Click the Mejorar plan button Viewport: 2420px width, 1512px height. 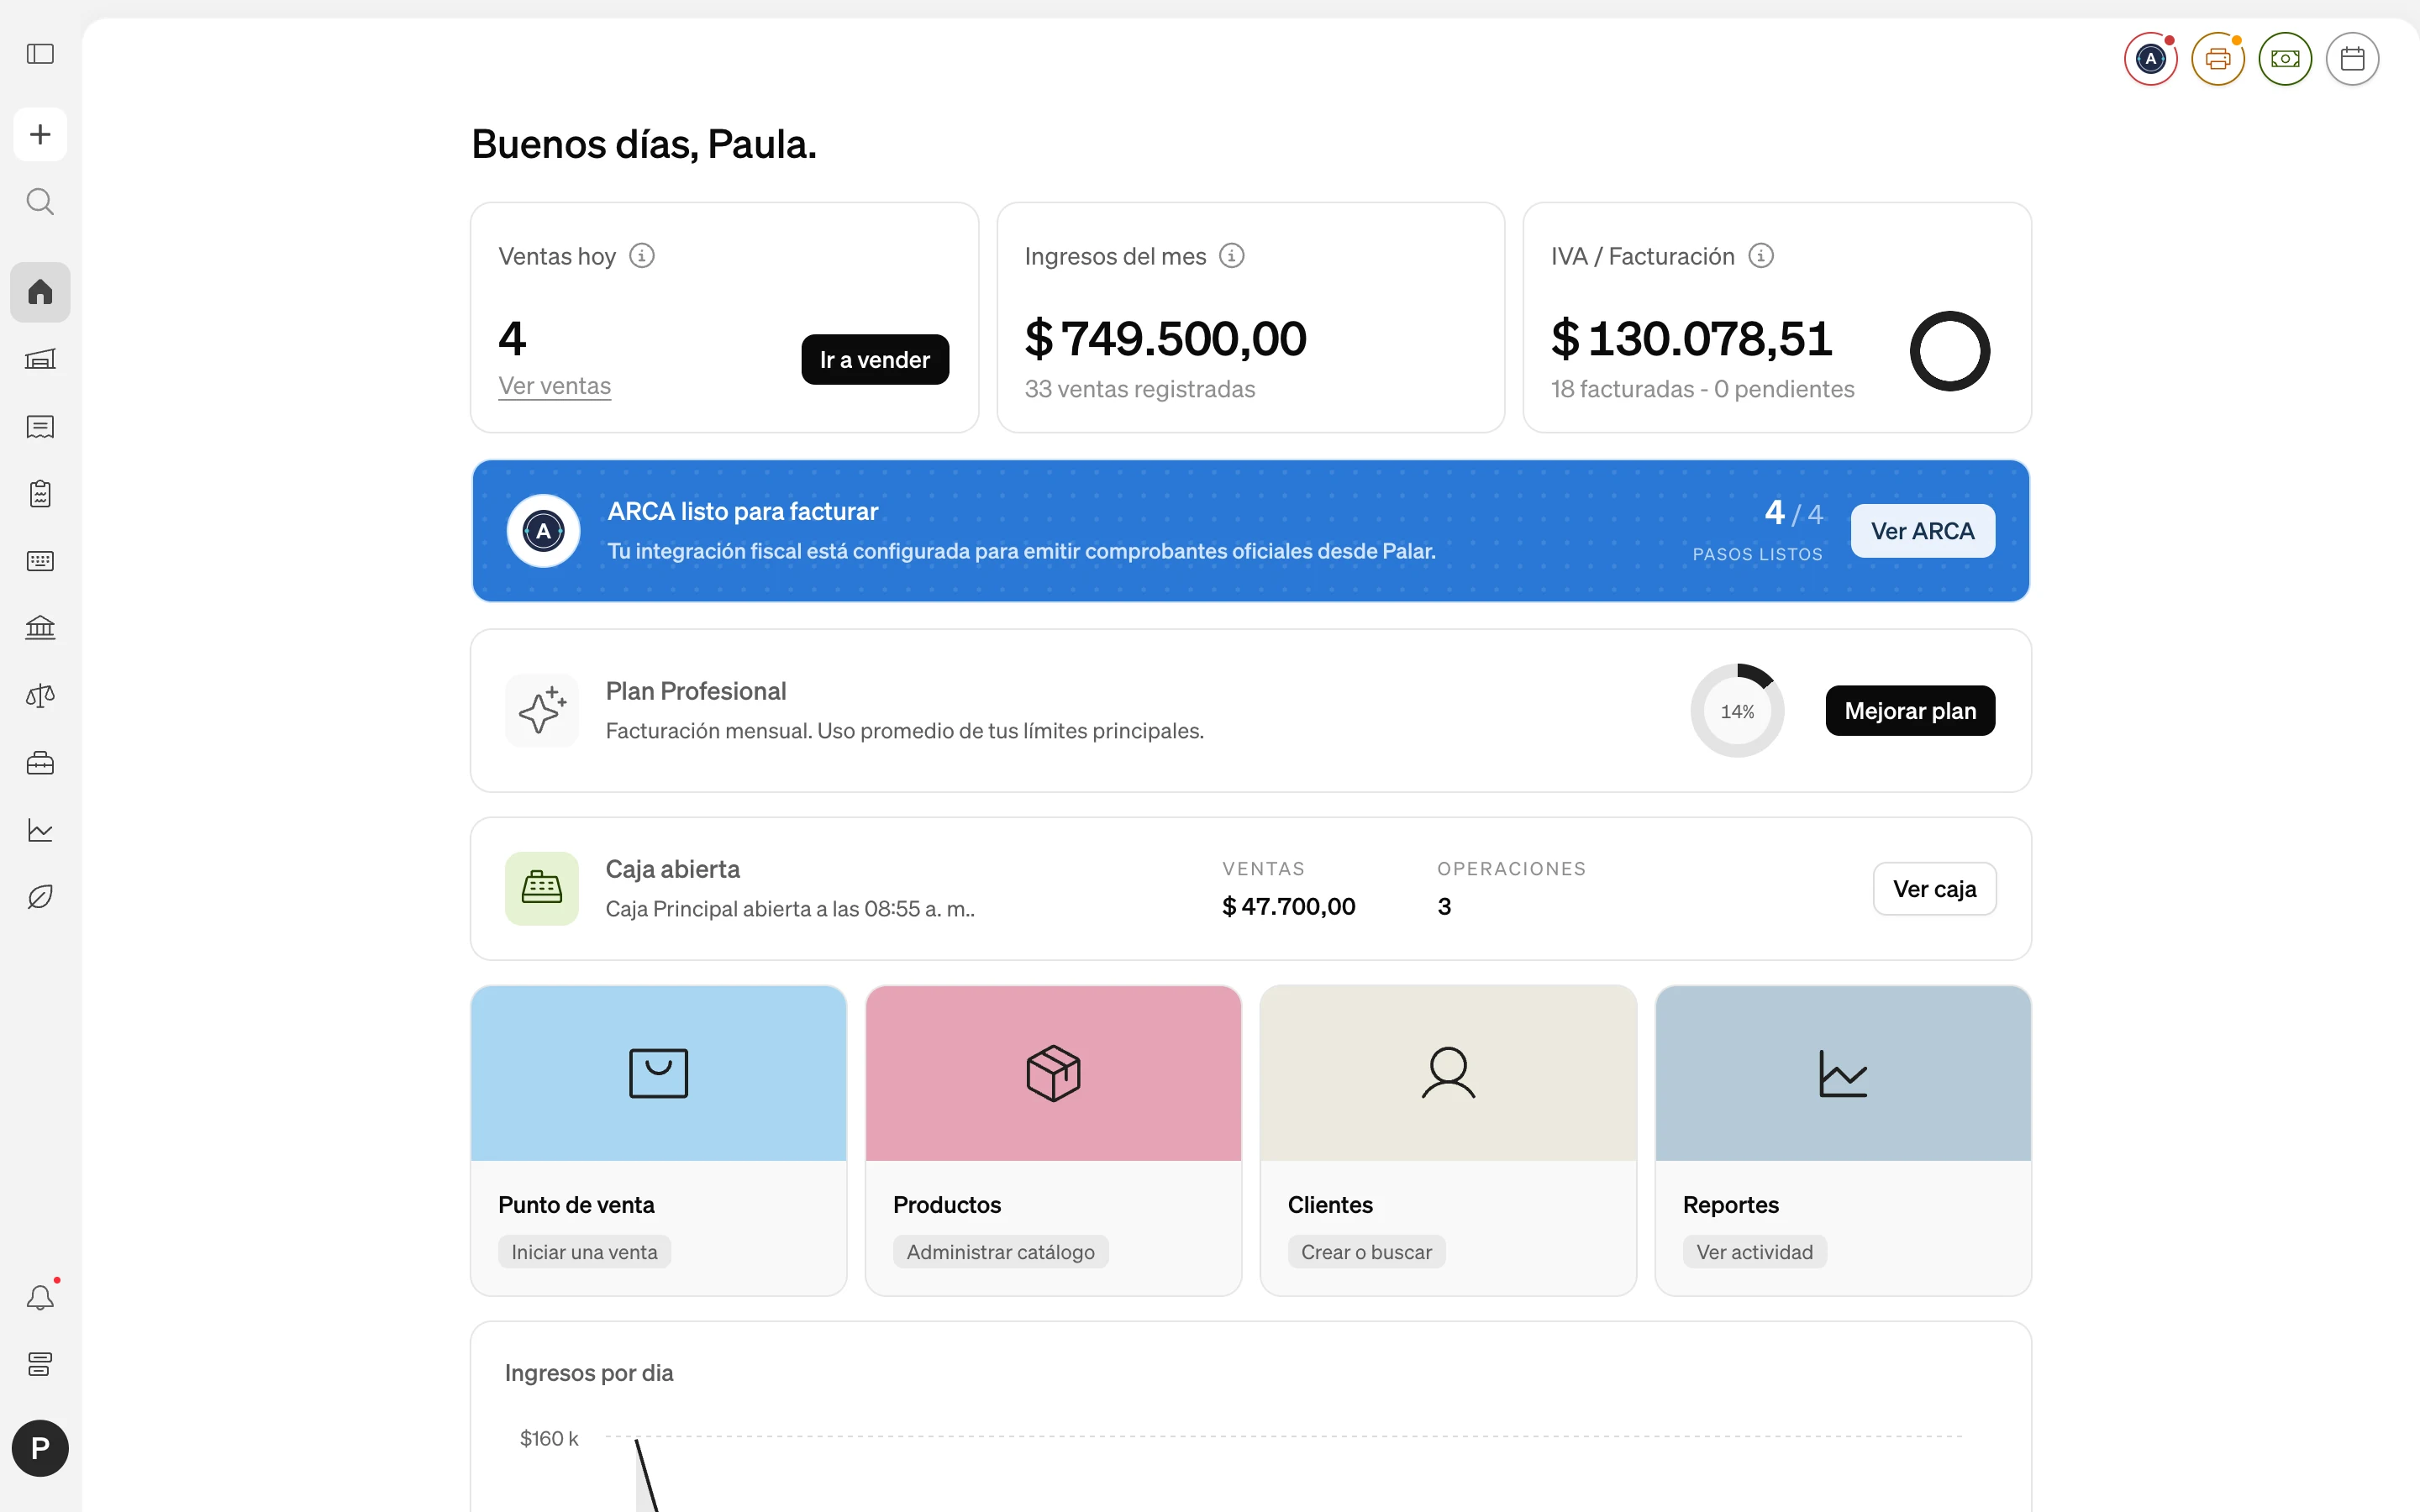click(x=1910, y=711)
